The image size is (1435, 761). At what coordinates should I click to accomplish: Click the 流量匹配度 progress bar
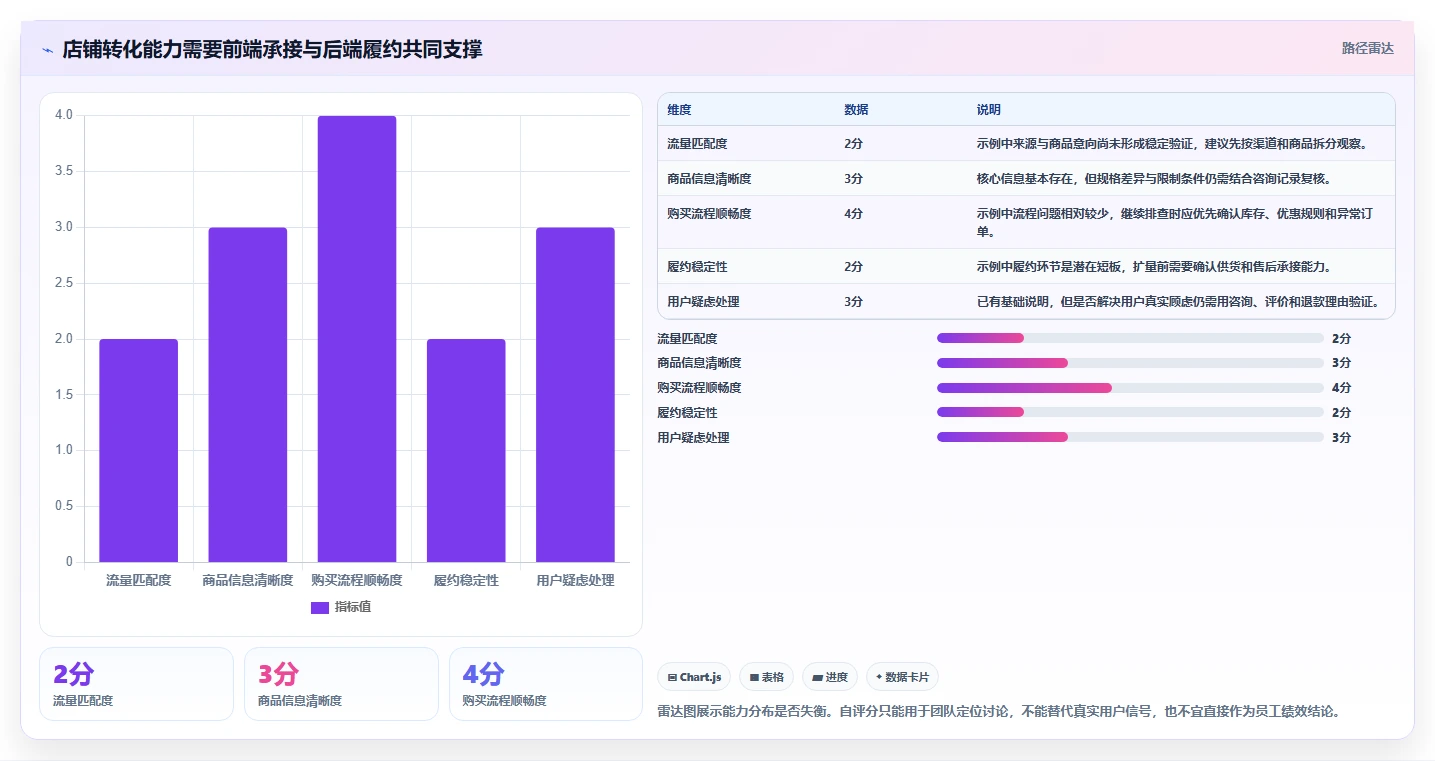[x=1130, y=338]
